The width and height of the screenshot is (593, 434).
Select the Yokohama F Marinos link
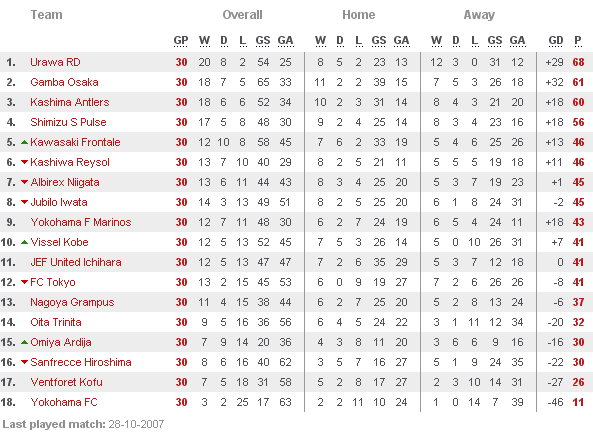coord(81,222)
